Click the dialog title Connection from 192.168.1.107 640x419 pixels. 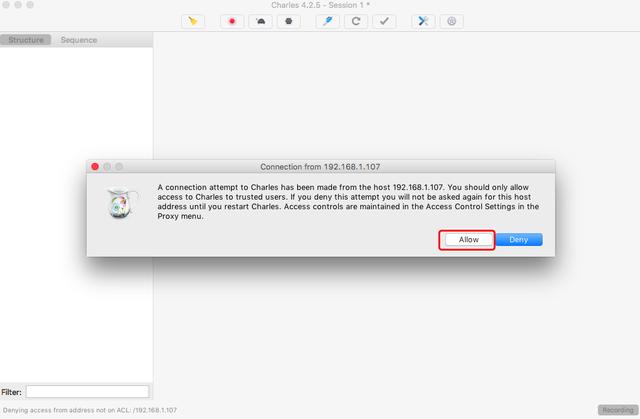point(320,166)
